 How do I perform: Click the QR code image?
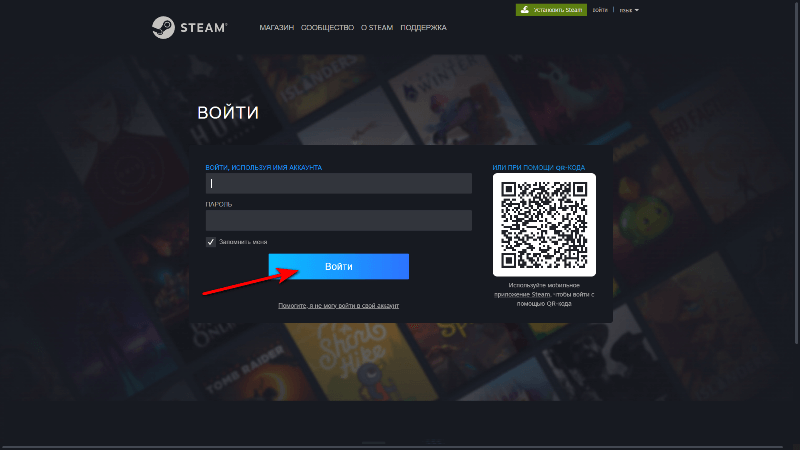544,224
